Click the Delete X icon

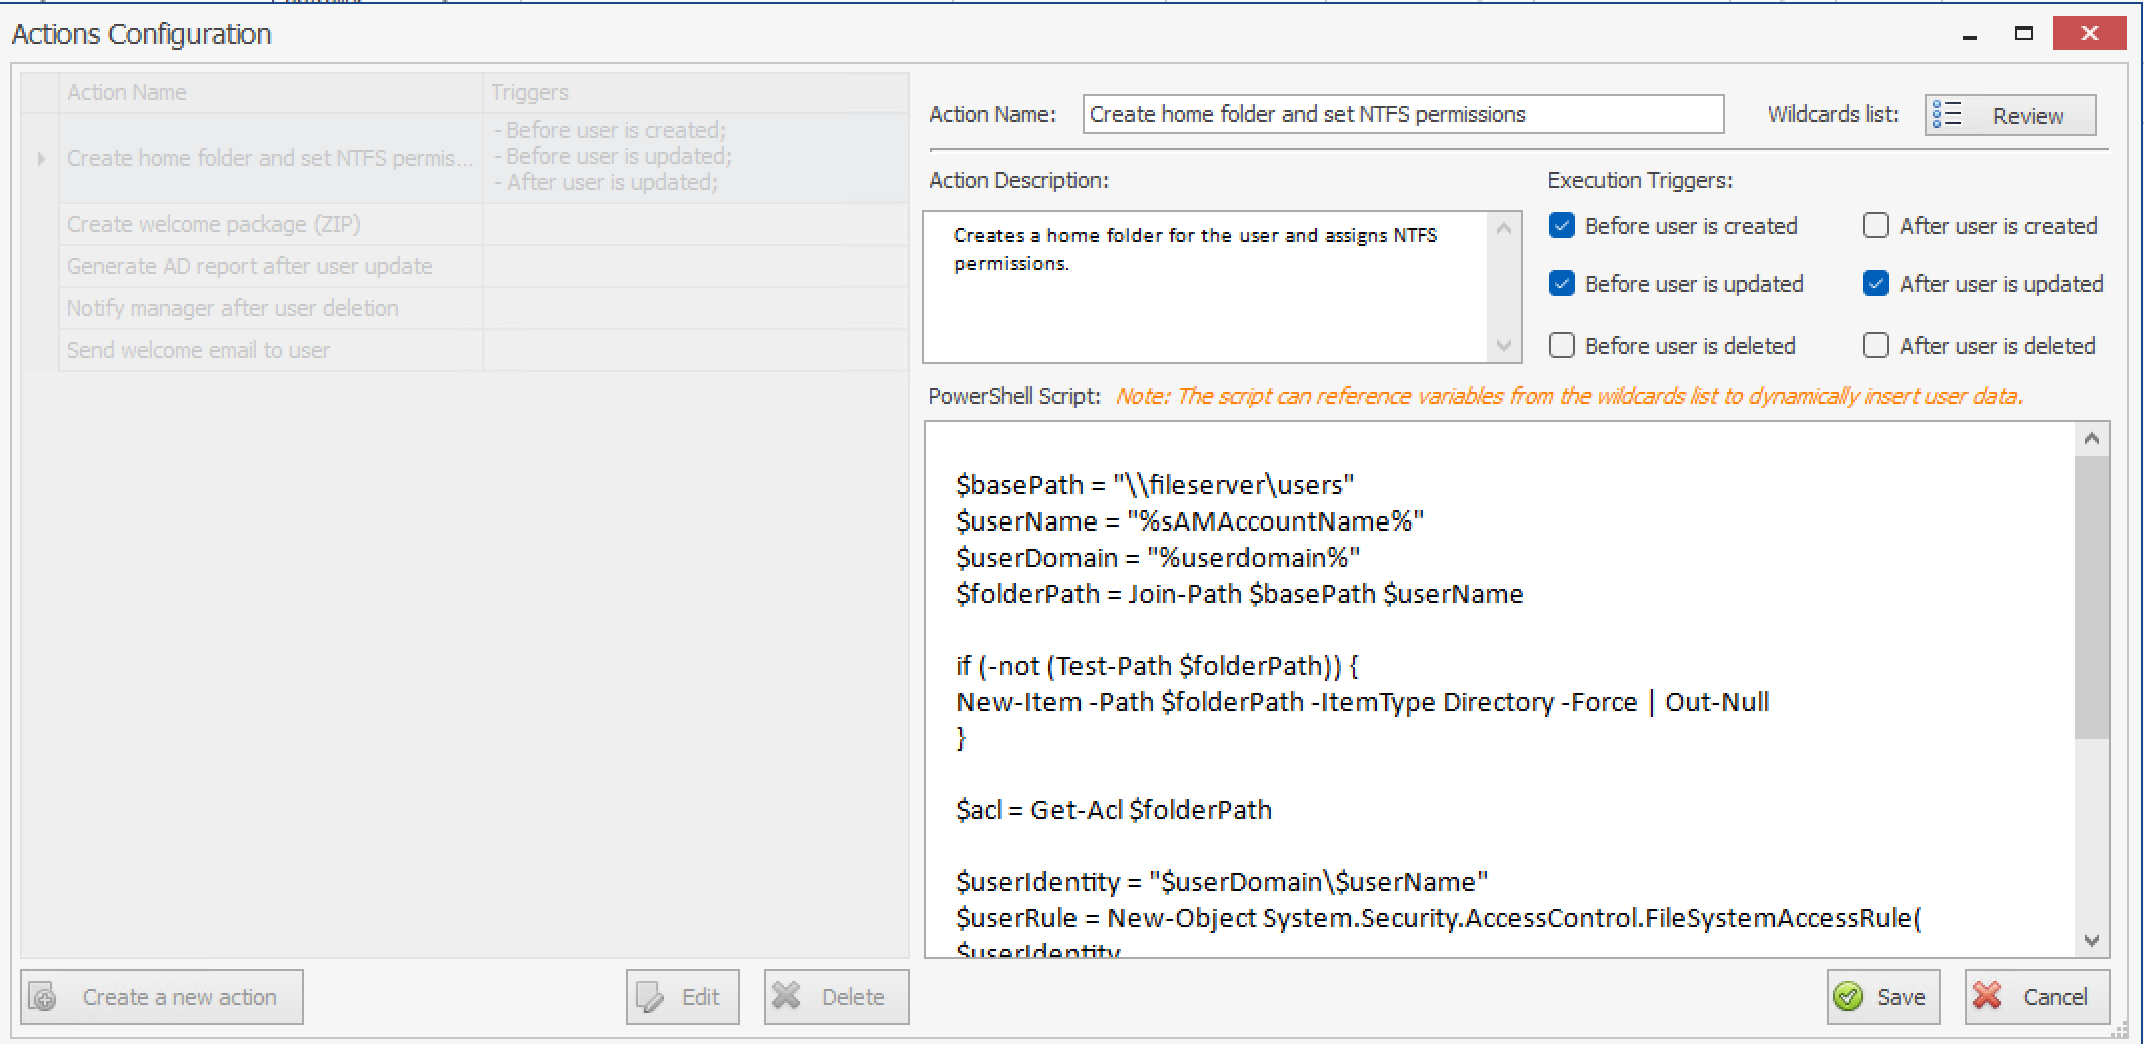786,996
